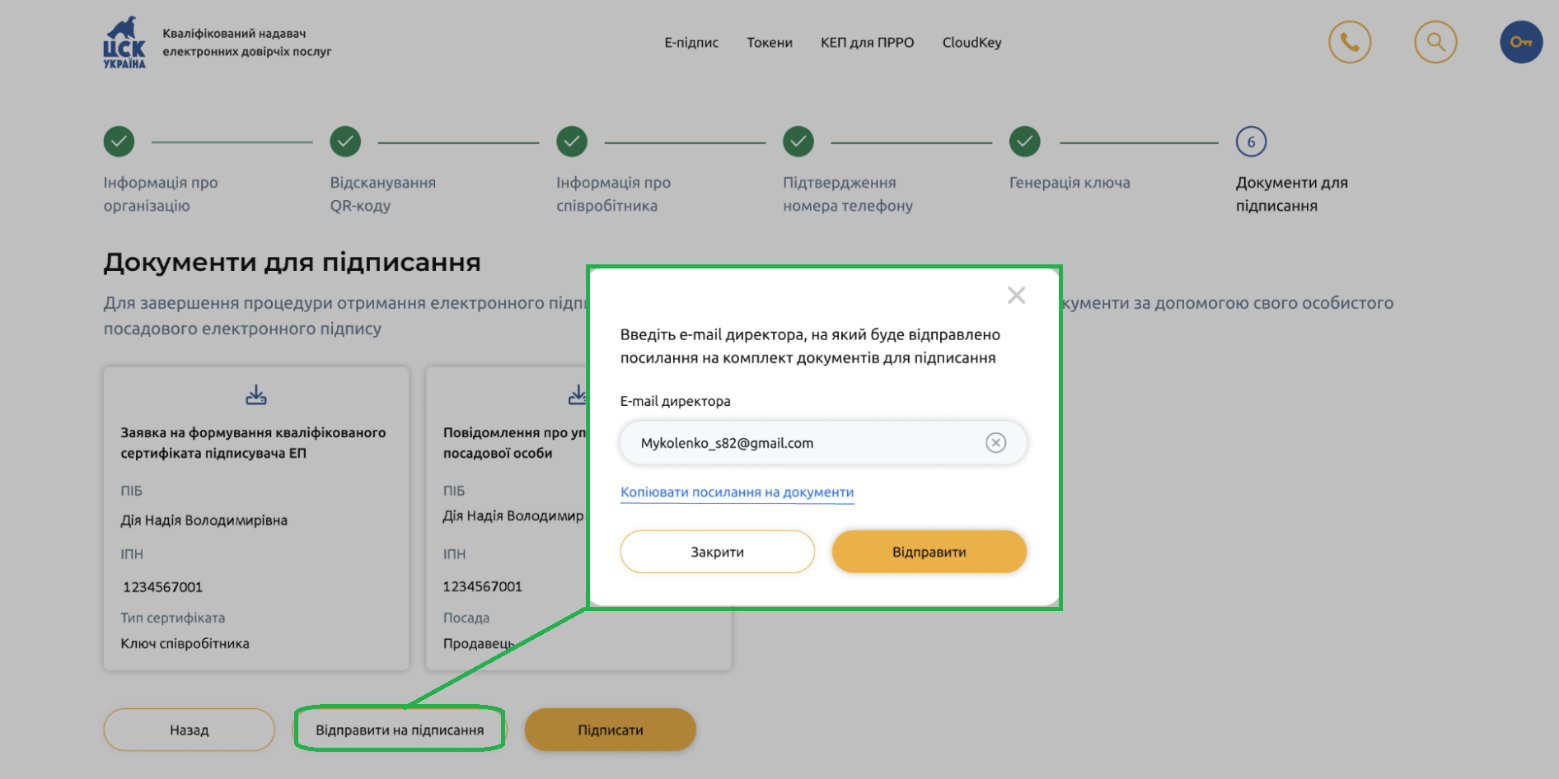
Task: Go to the QR-code scanning step checkmark
Action: click(345, 141)
